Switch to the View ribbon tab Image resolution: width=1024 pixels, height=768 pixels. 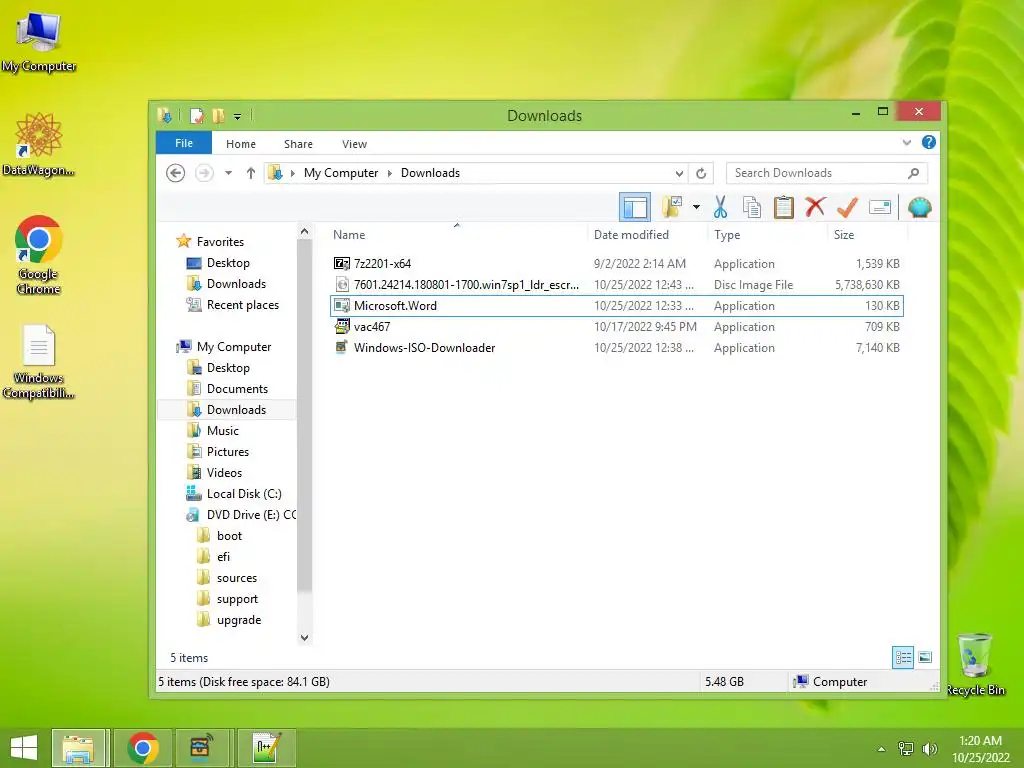354,144
